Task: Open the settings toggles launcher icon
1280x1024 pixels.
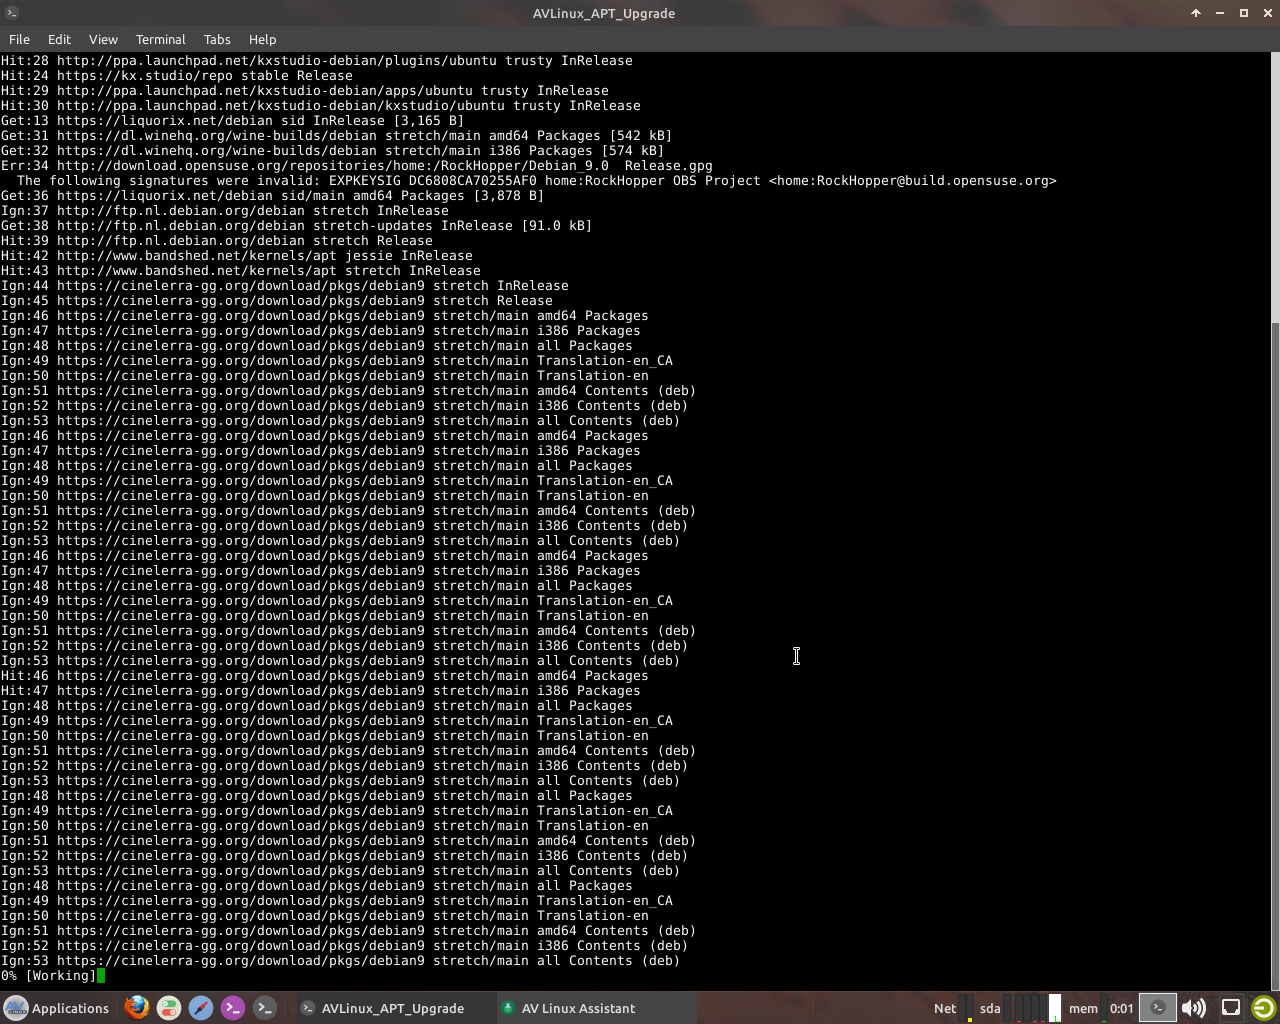Action: [169, 1008]
